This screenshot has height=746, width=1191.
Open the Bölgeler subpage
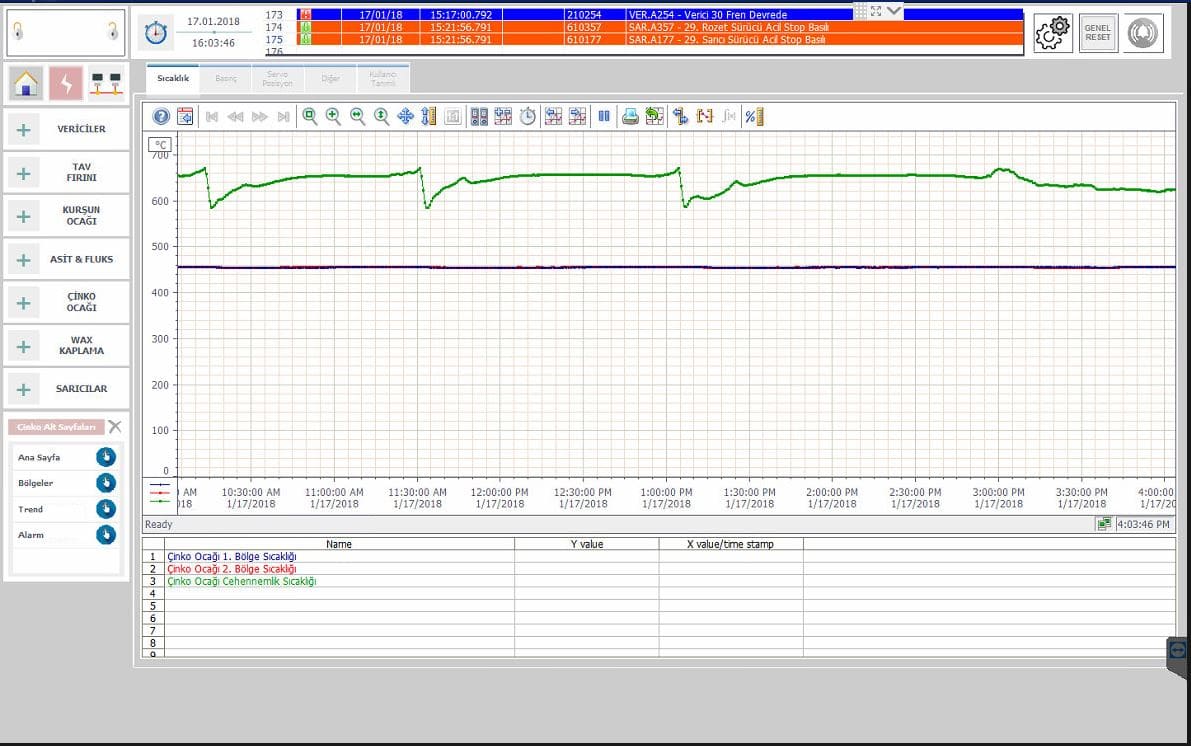point(106,483)
